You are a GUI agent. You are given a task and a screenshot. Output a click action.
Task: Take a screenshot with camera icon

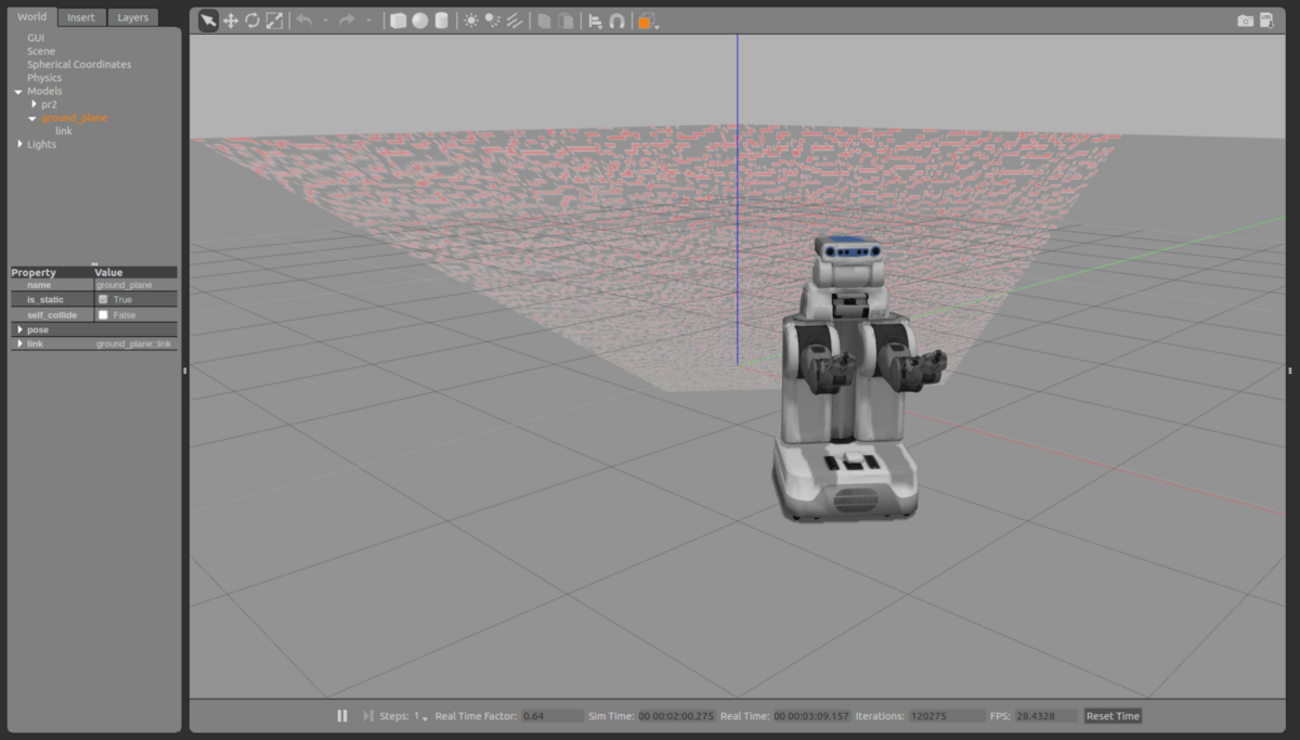click(1245, 21)
